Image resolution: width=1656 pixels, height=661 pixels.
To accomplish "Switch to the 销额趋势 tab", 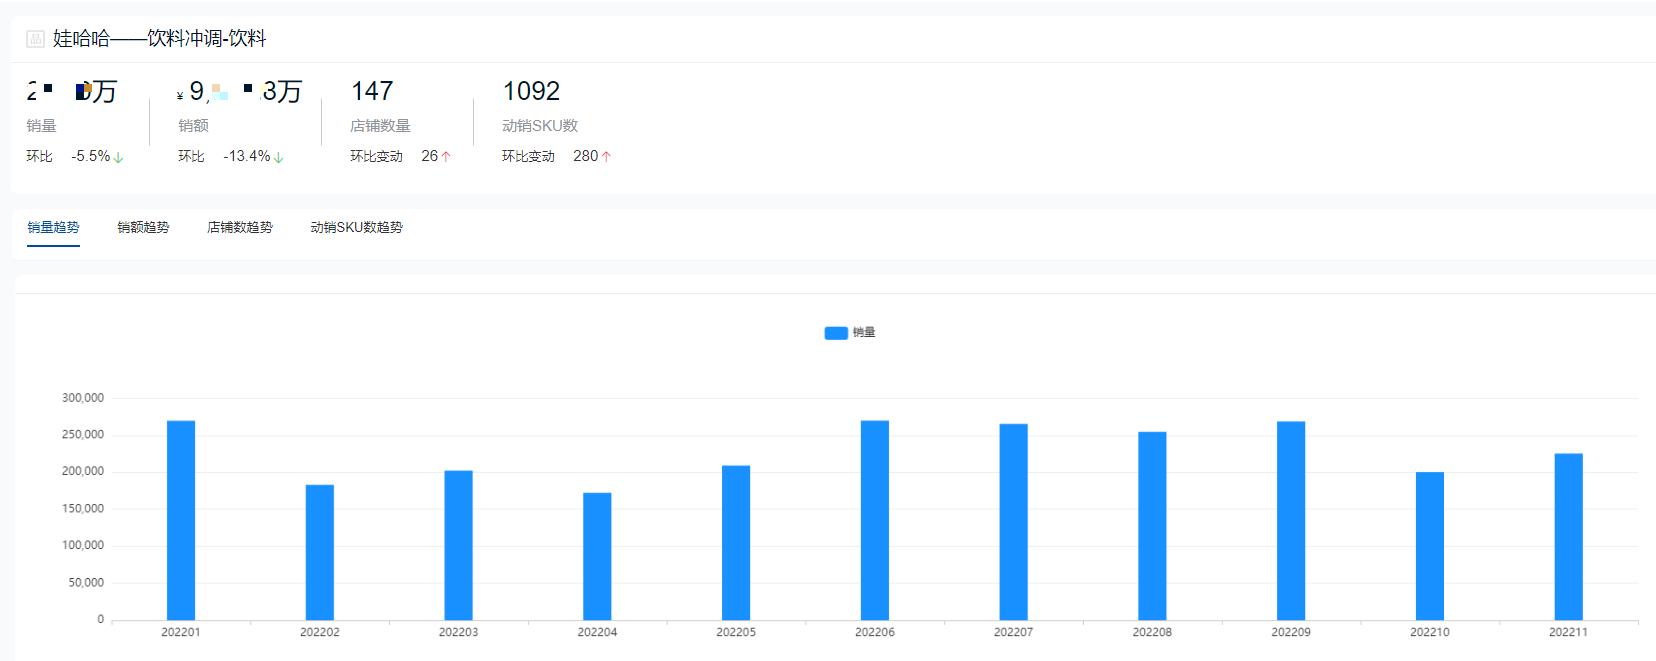I will click(143, 227).
